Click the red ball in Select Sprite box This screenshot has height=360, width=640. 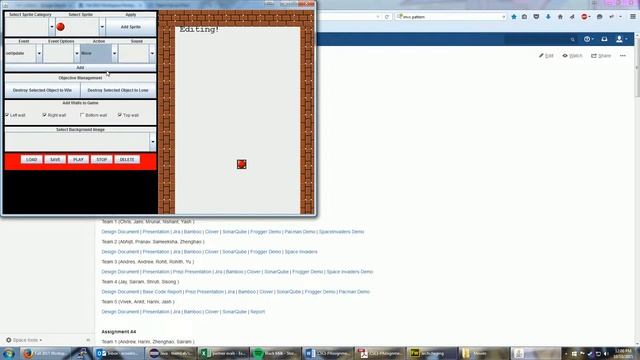click(60, 27)
